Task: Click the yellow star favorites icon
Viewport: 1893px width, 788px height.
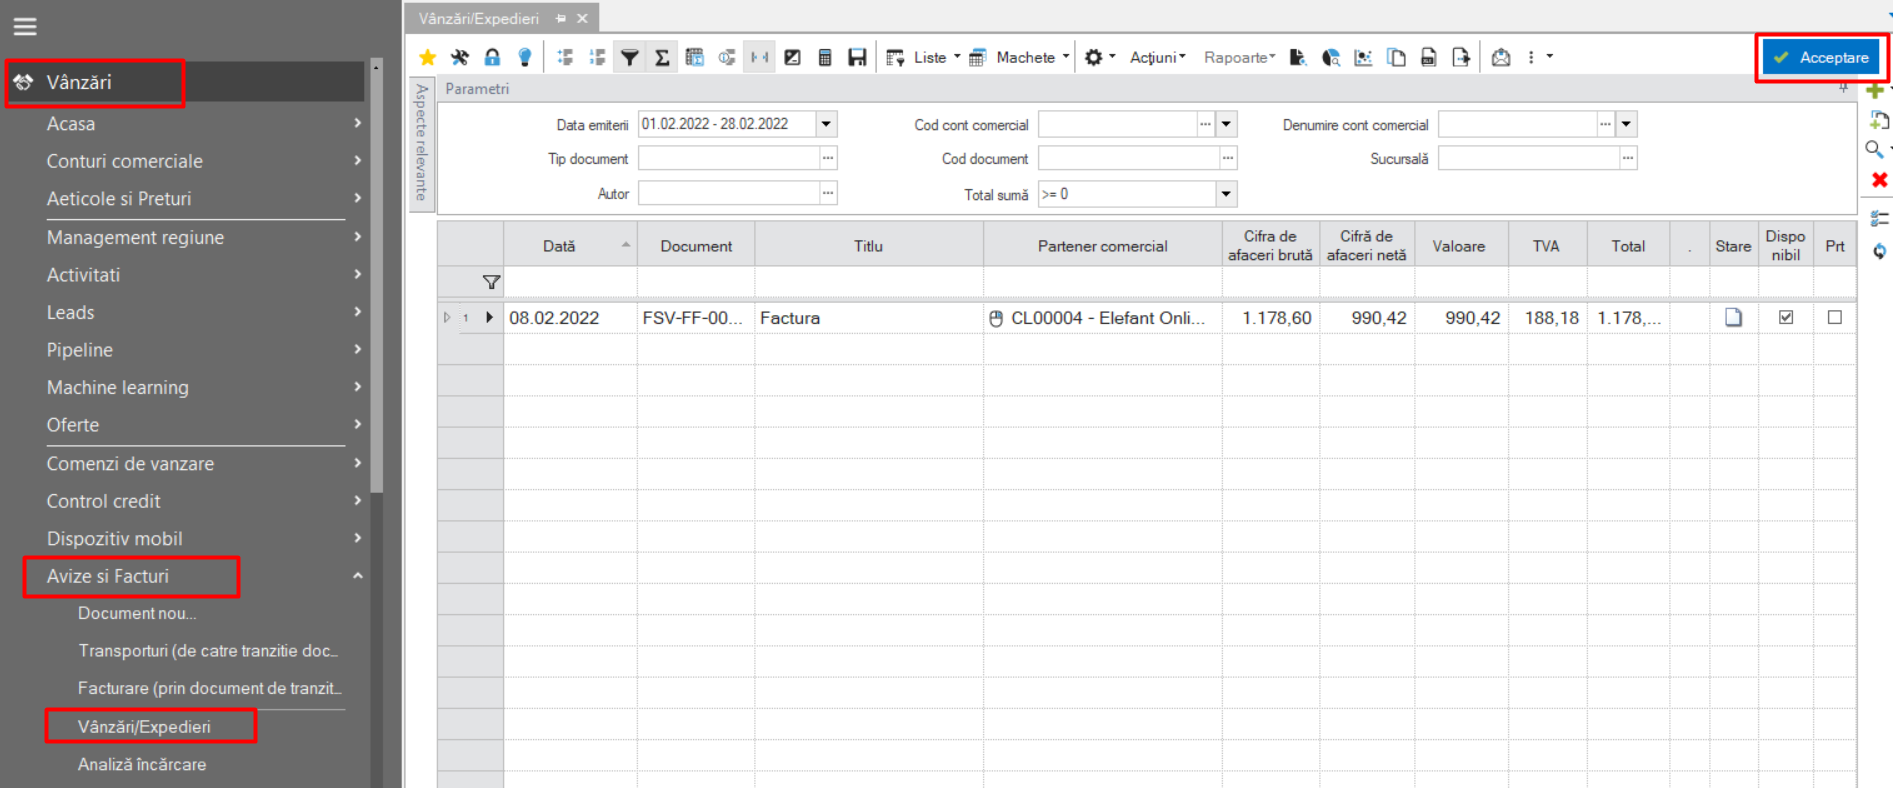Action: tap(428, 58)
